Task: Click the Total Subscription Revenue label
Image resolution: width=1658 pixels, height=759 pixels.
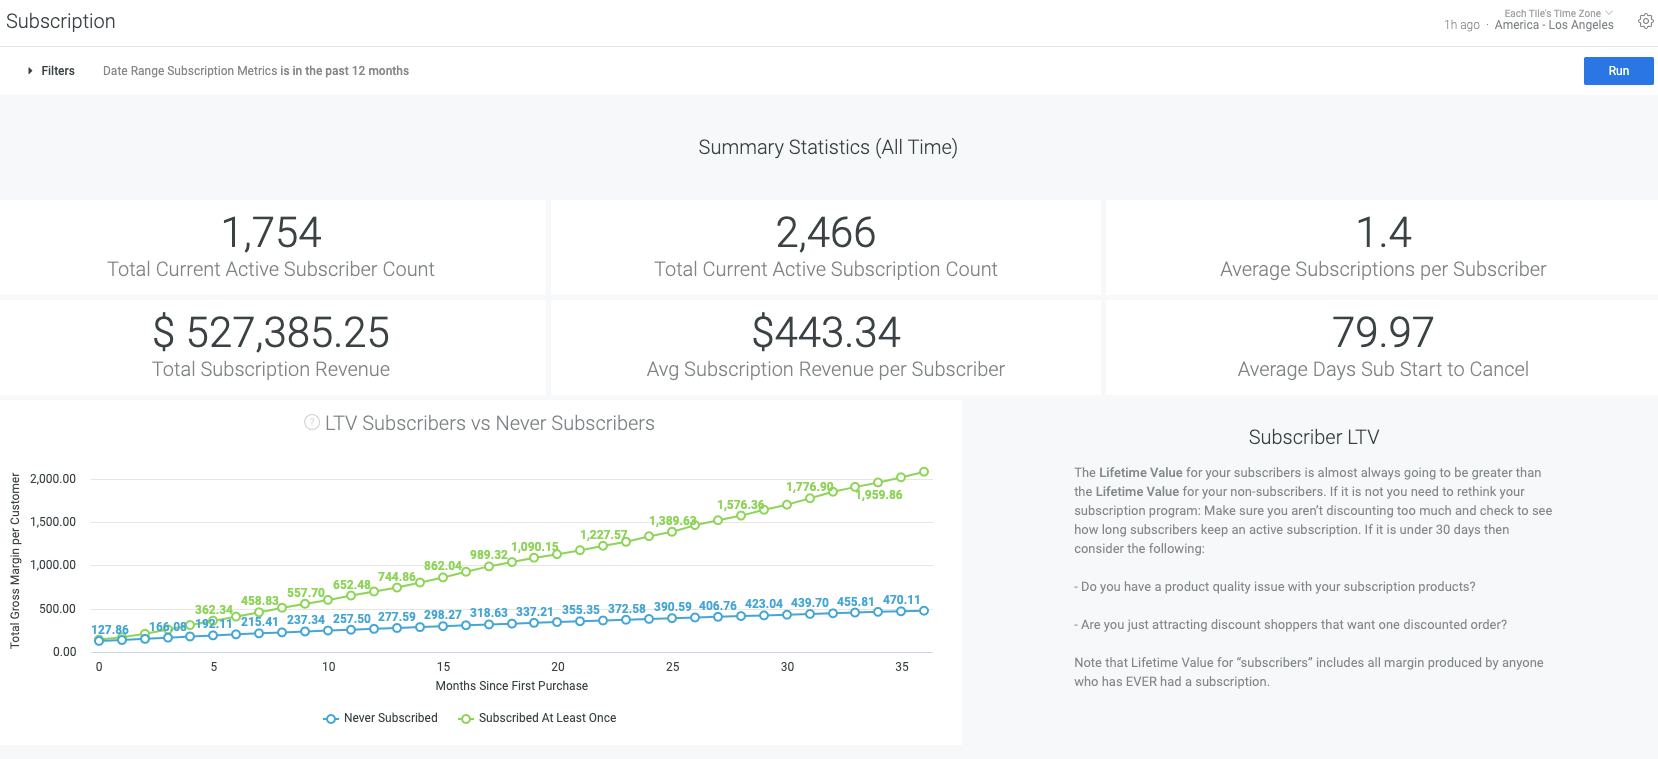Action: click(x=271, y=369)
